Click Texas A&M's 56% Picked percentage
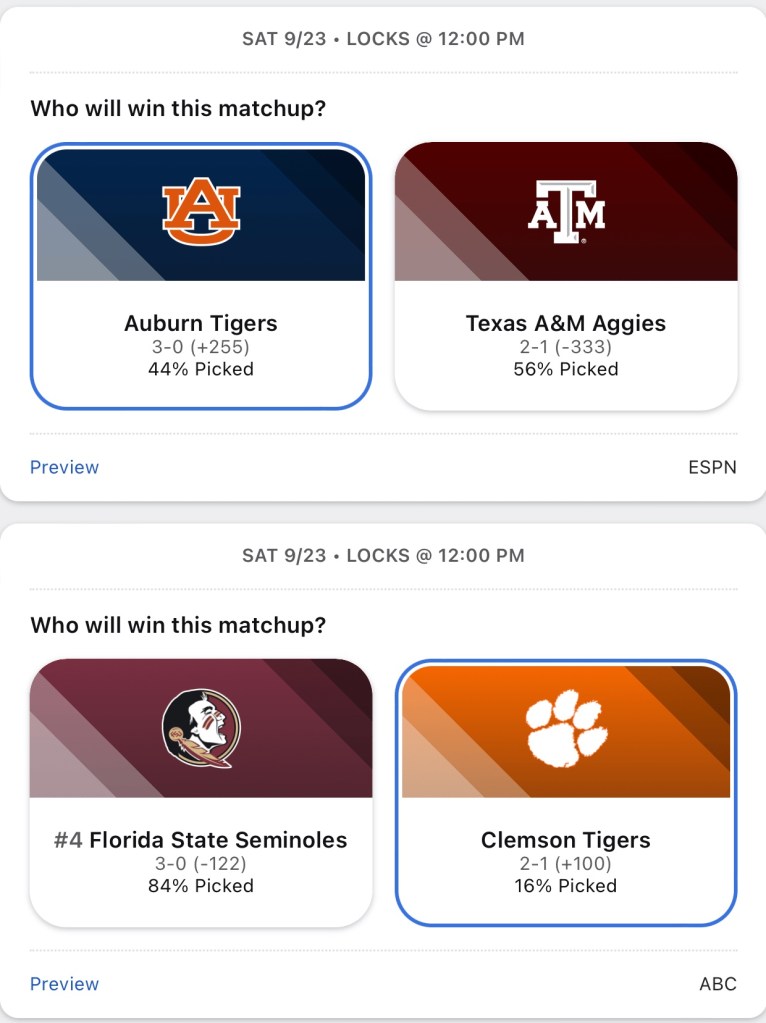The width and height of the screenshot is (766, 1023). [566, 369]
